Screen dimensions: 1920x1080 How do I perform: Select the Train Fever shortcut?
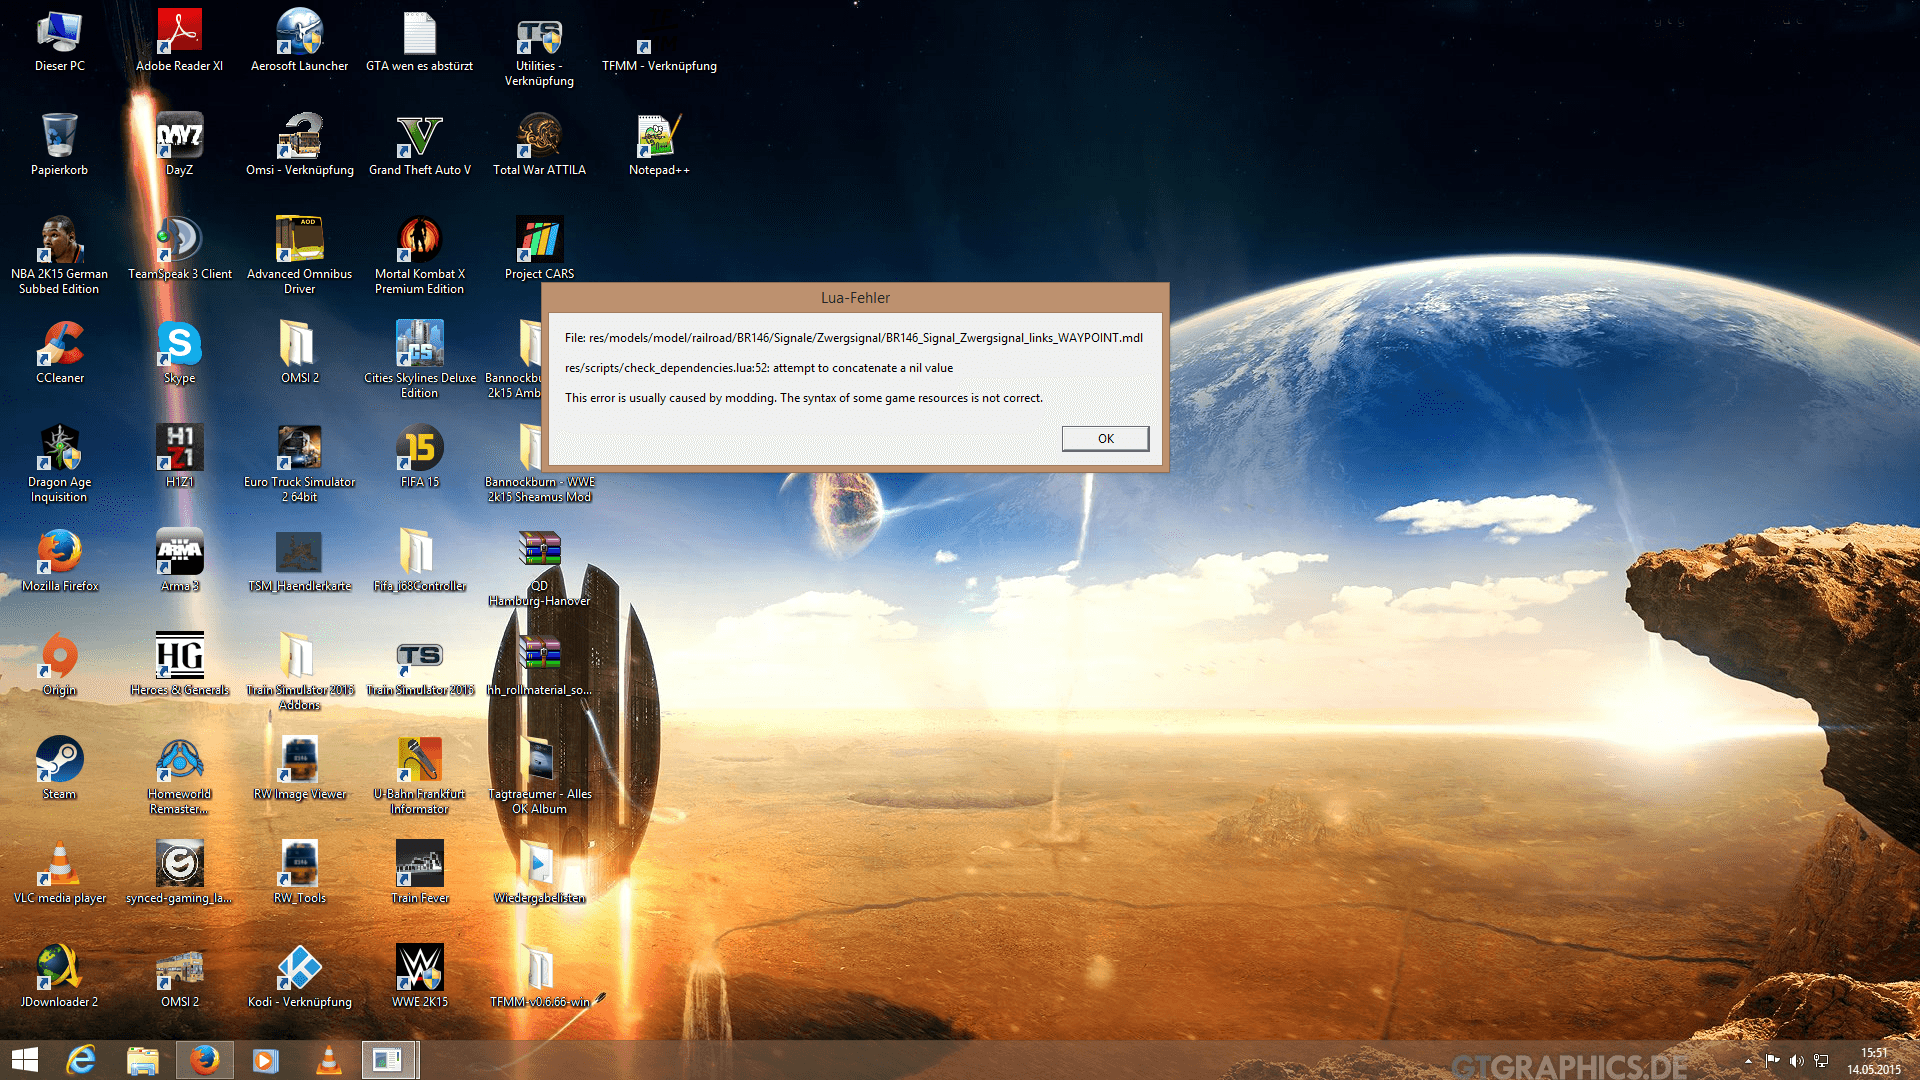coord(420,874)
